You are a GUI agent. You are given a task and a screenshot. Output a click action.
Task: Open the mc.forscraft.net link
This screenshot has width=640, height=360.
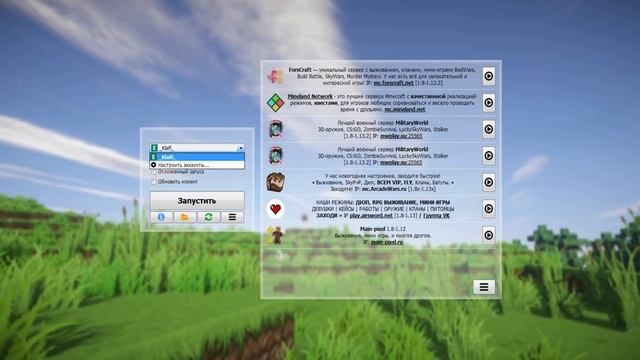click(x=393, y=82)
